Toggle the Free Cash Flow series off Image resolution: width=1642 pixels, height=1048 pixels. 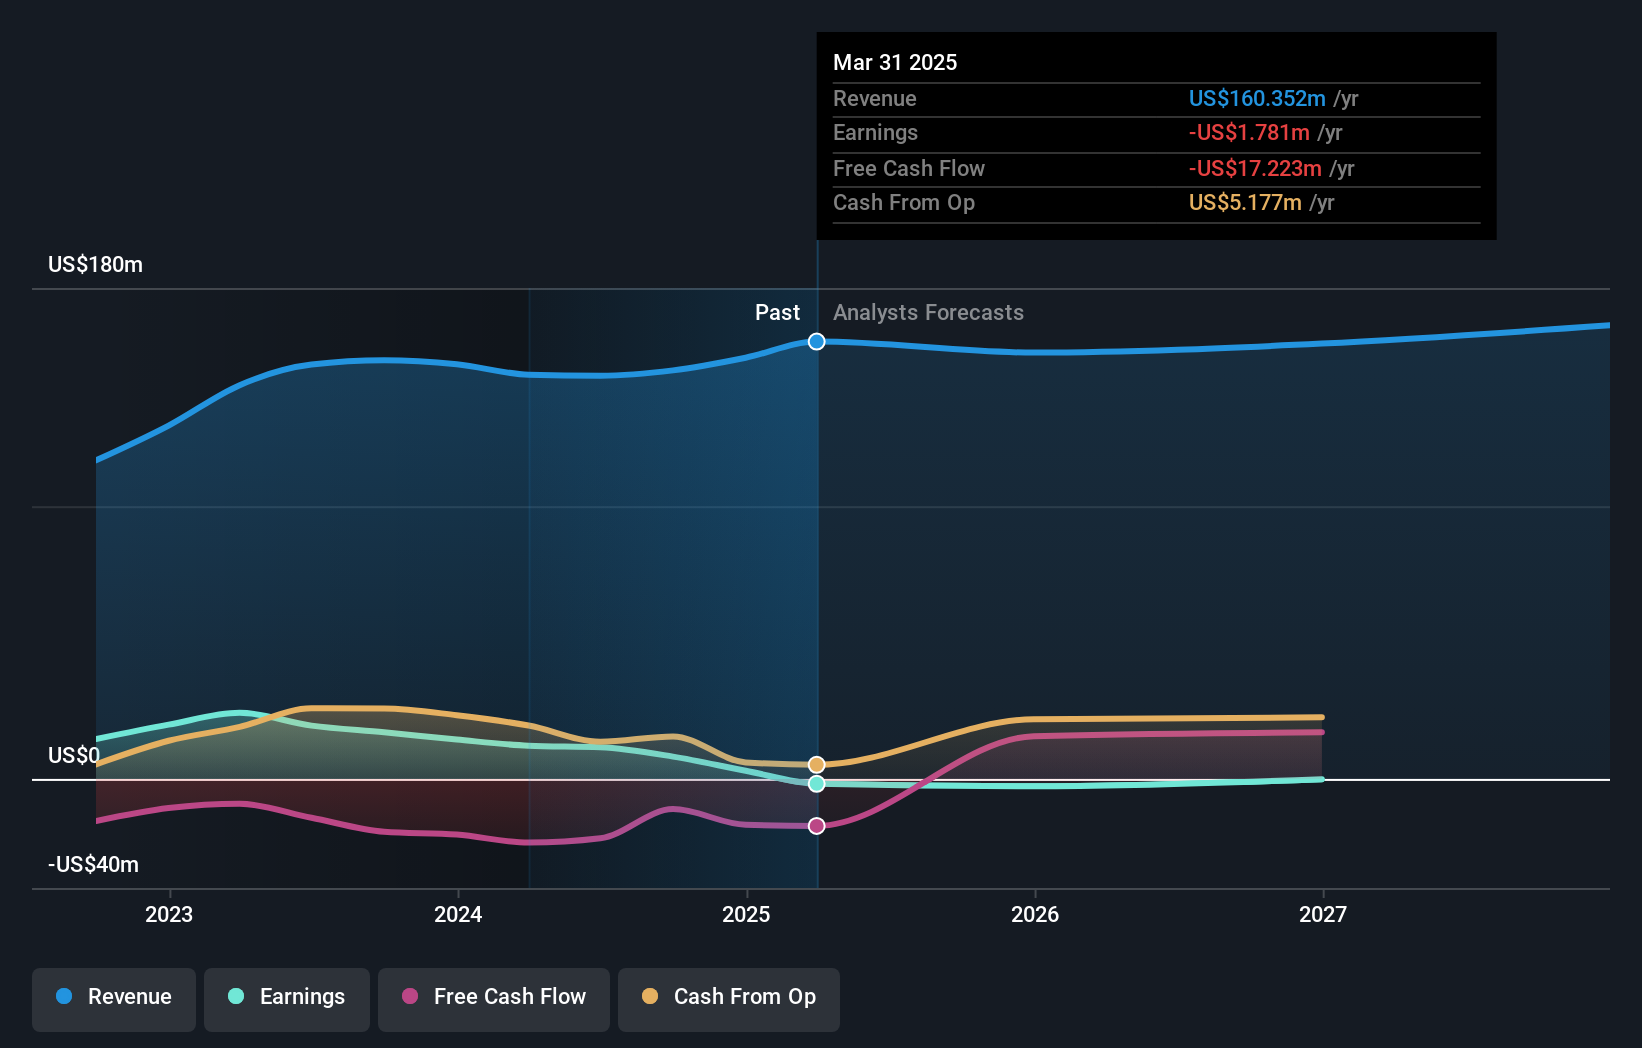click(493, 997)
